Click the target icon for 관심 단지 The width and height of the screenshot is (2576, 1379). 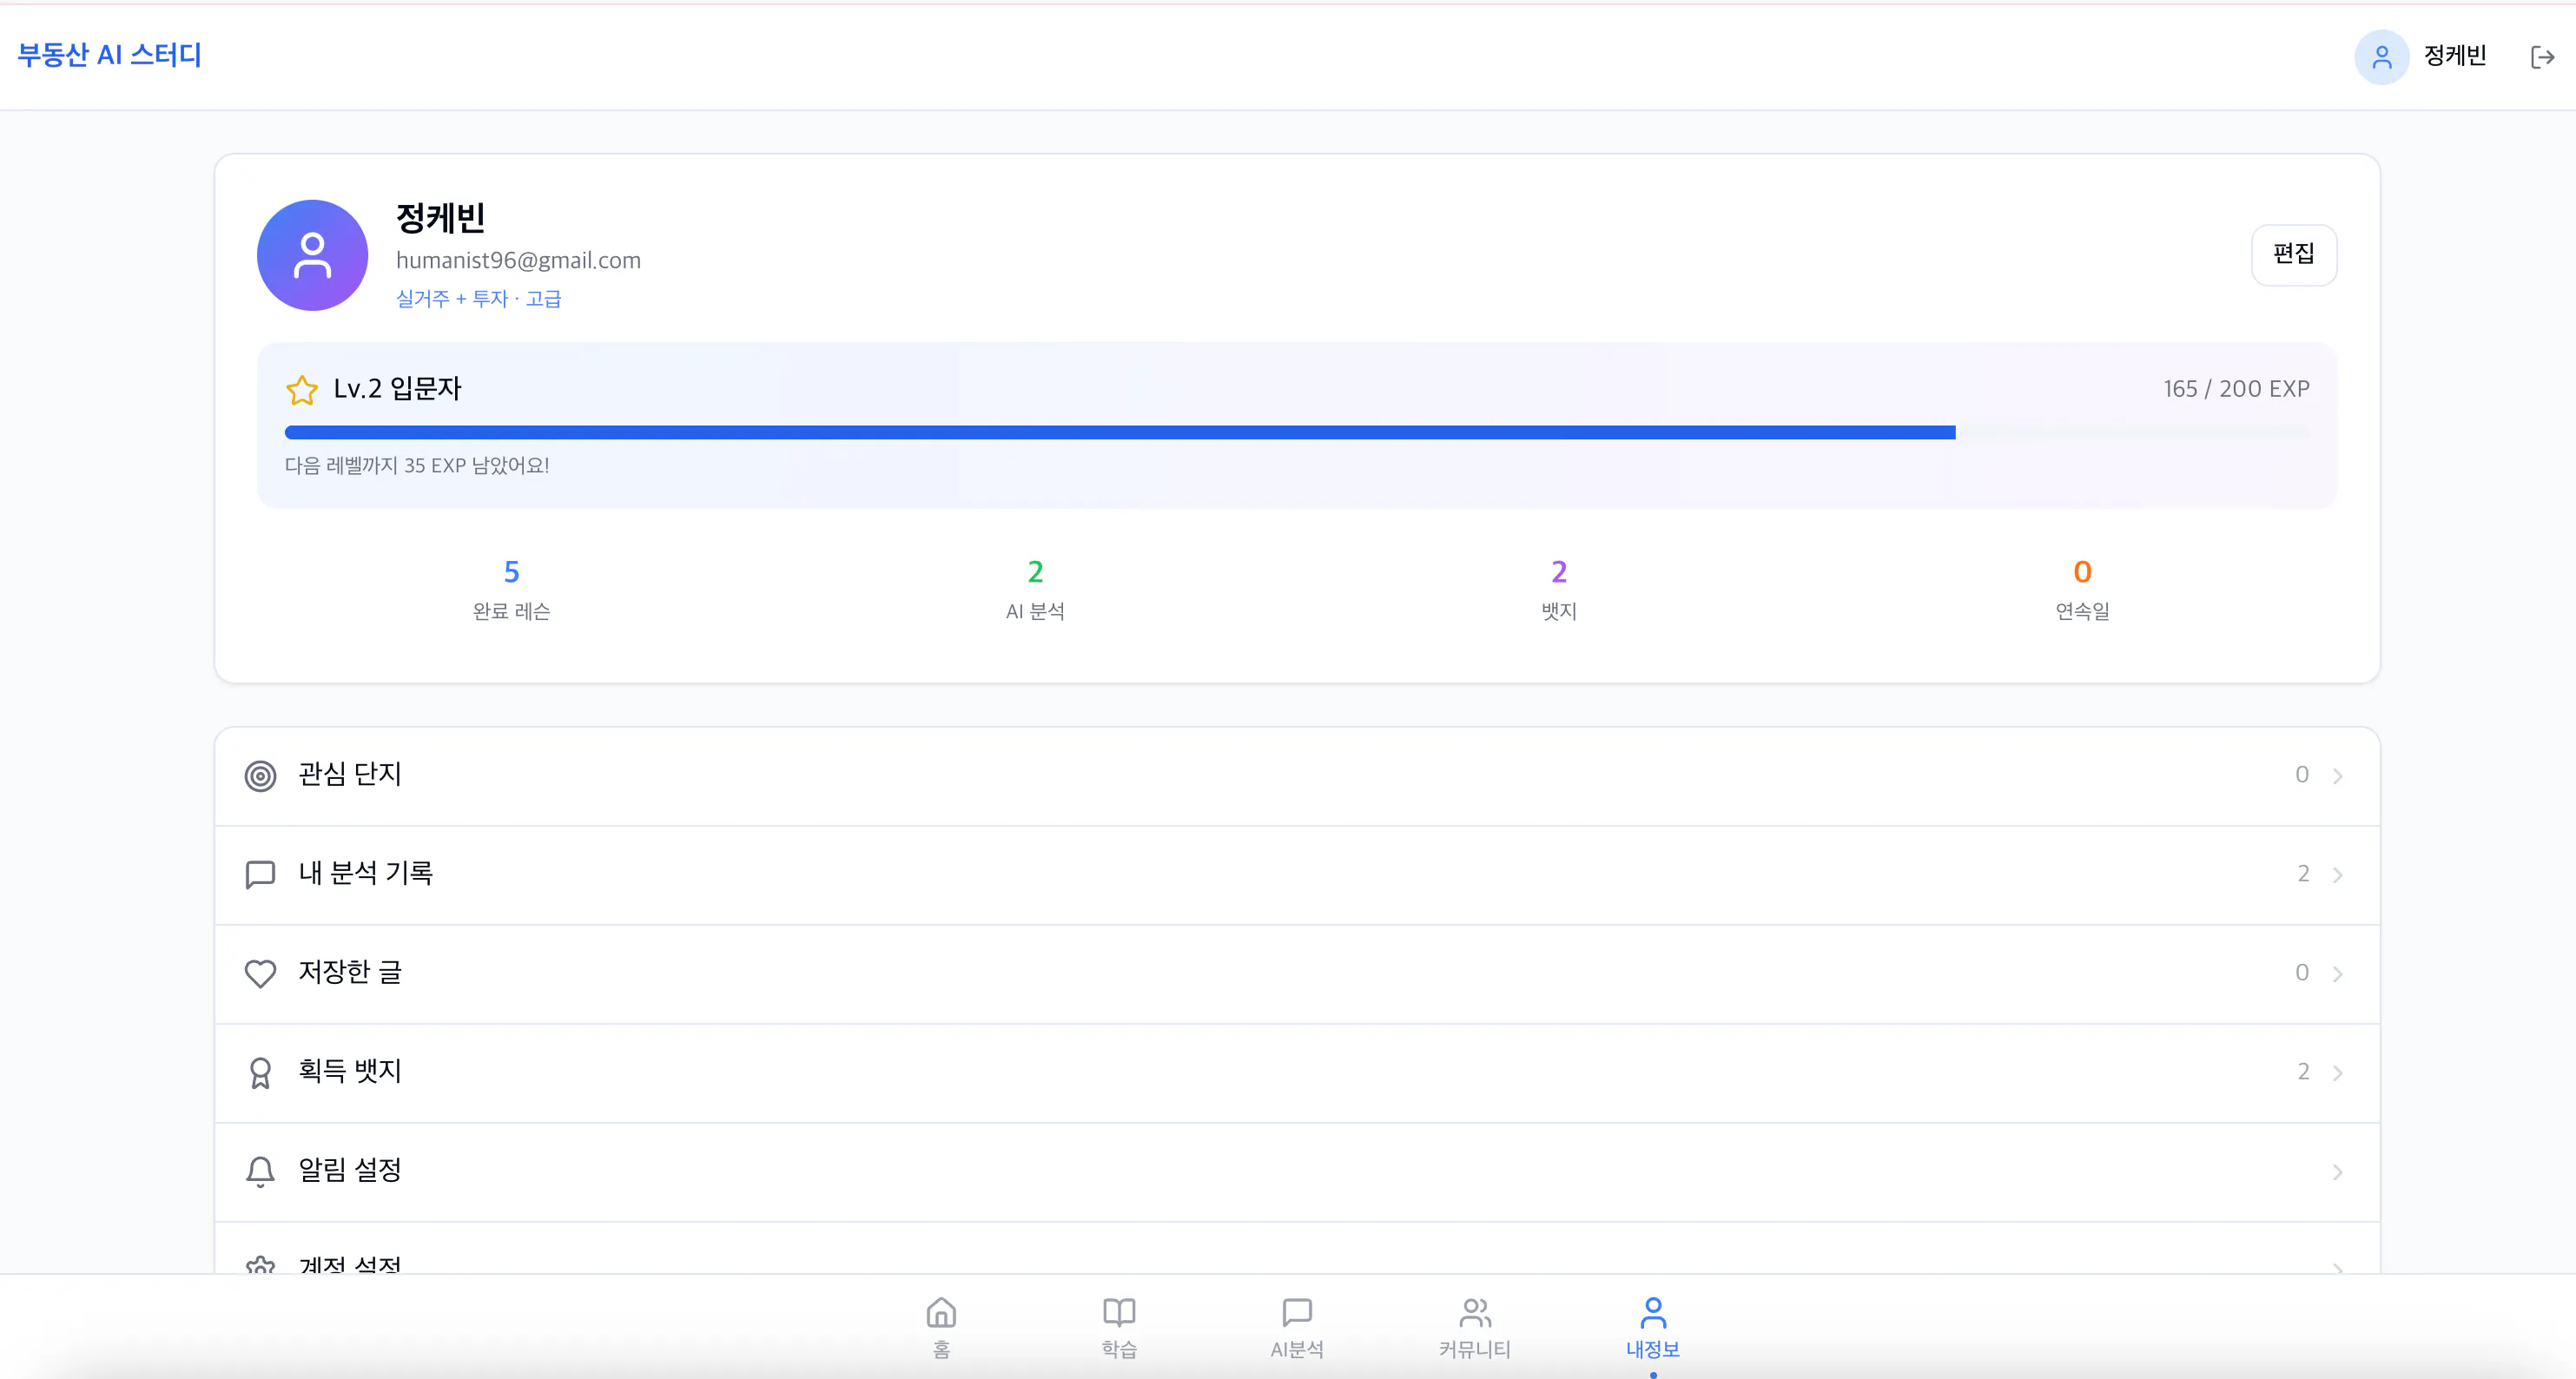260,776
